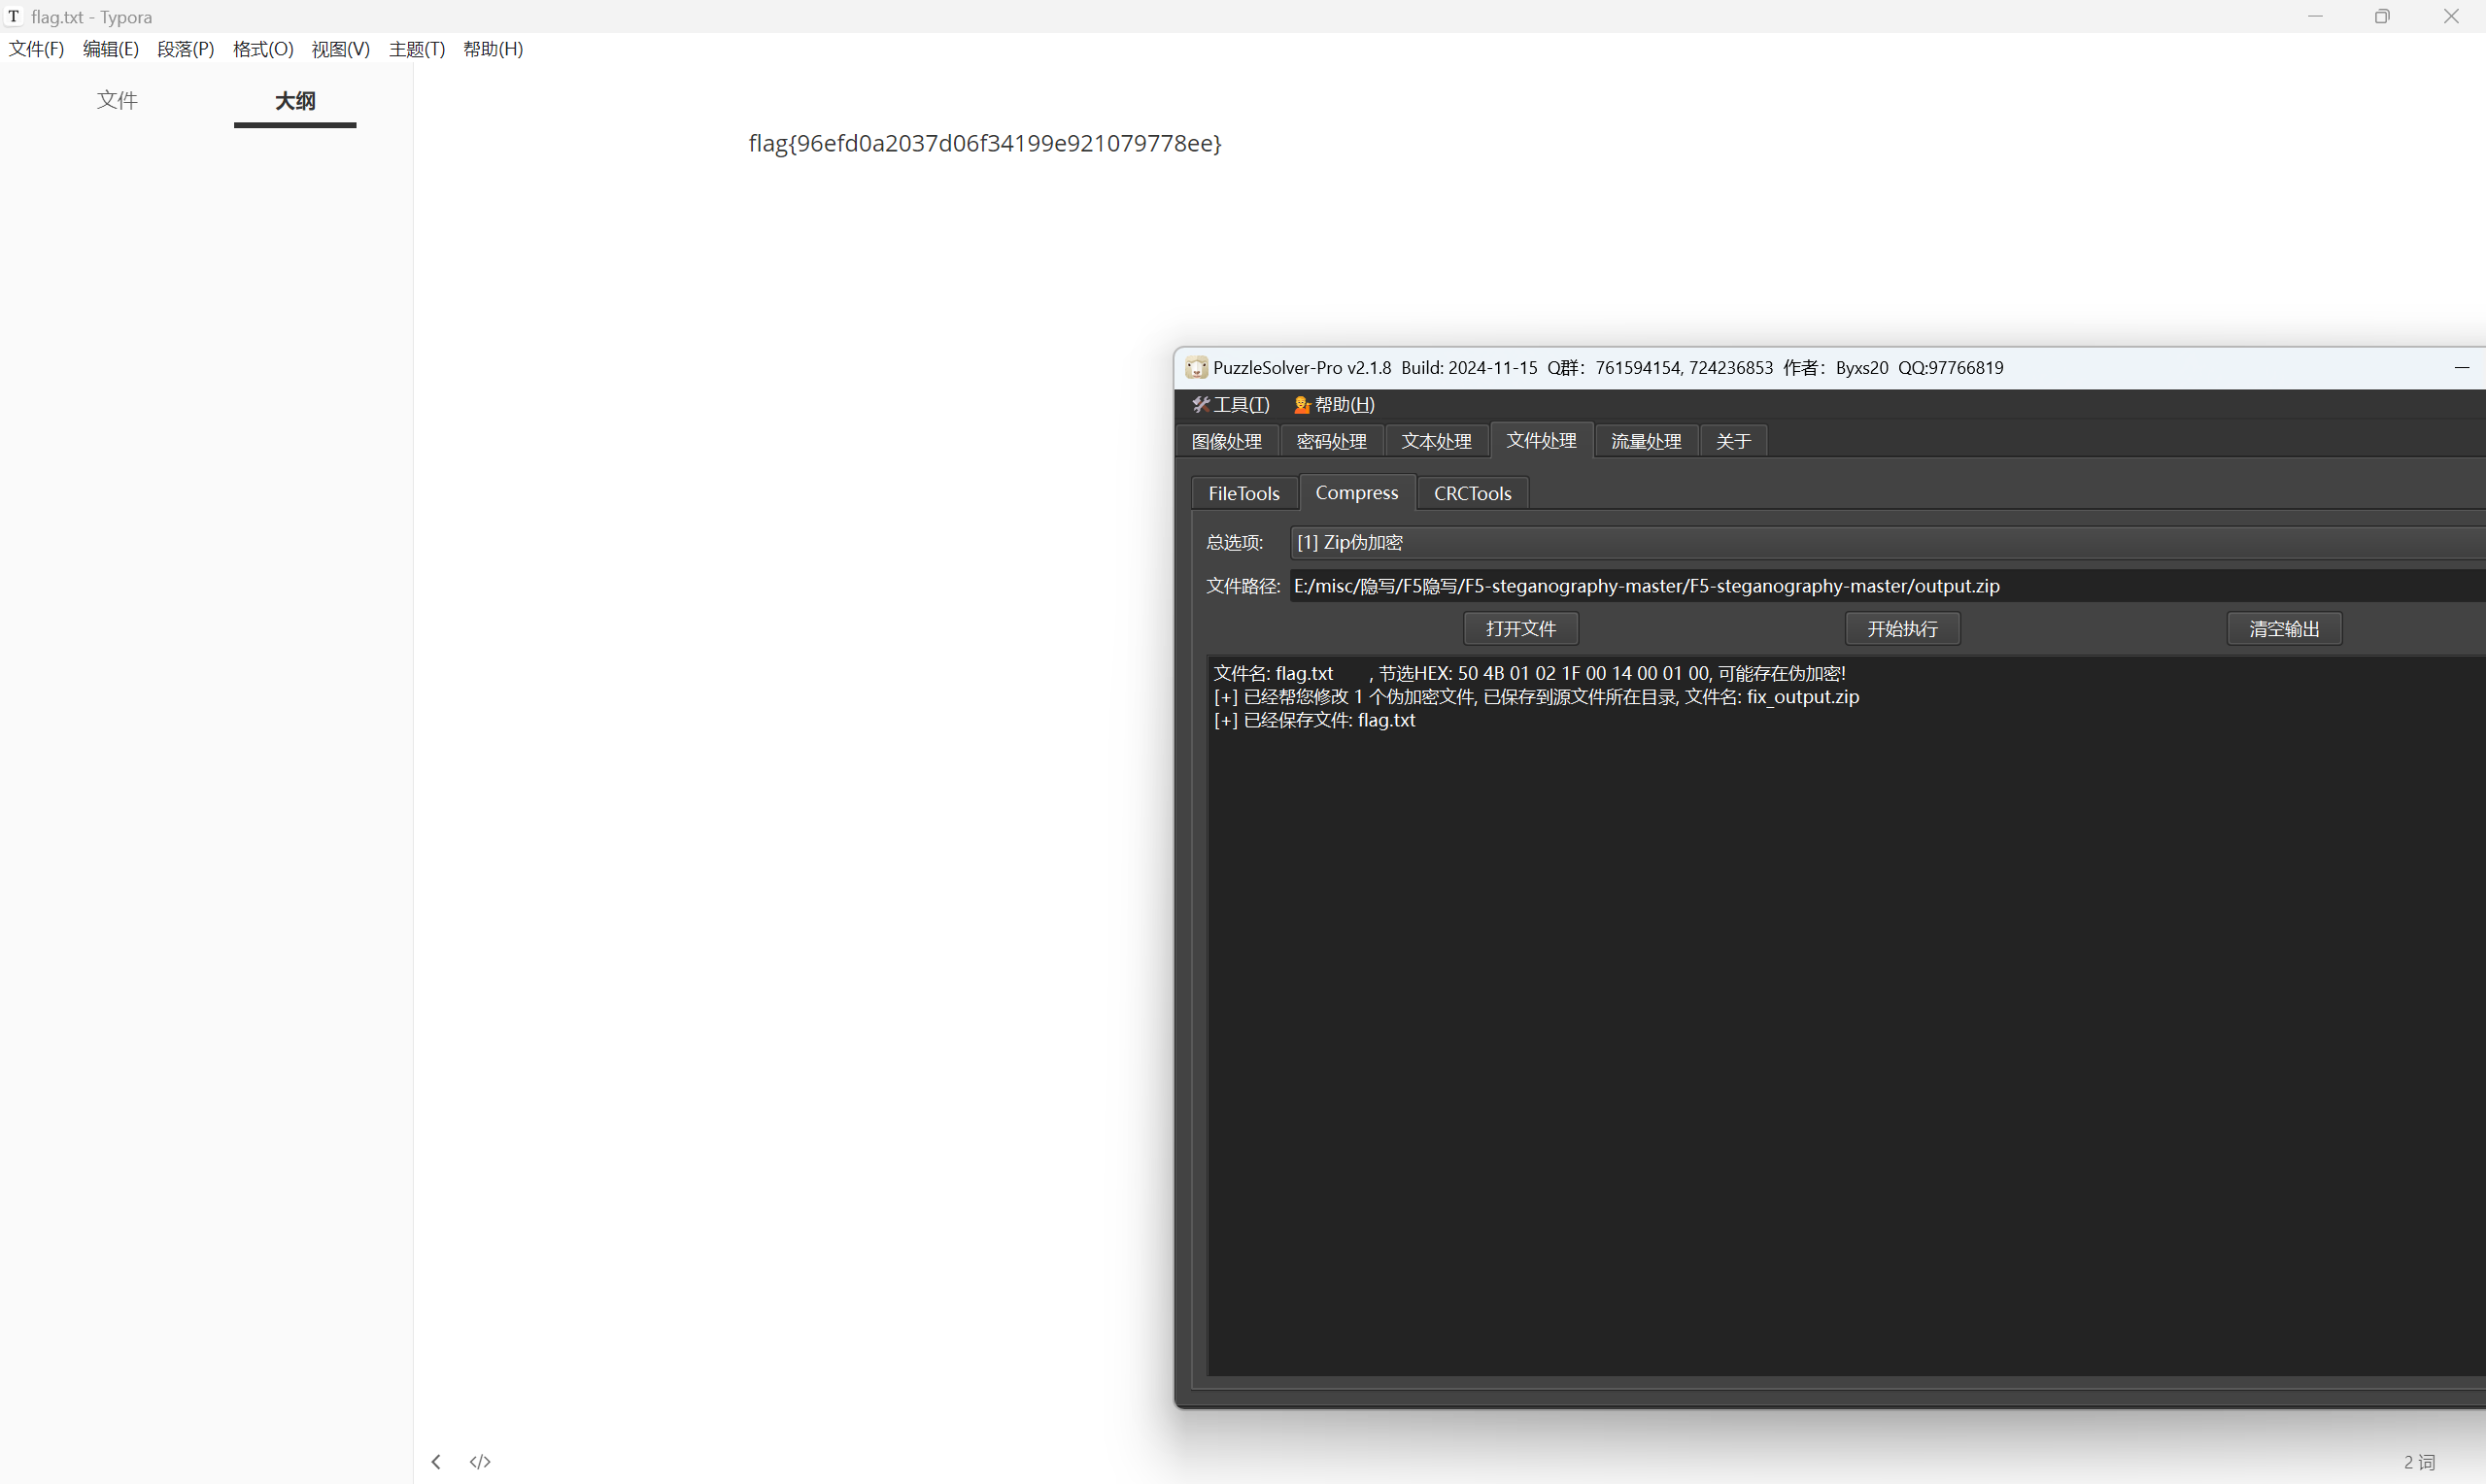Image resolution: width=2486 pixels, height=1484 pixels.
Task: Open the word count '2 词' status
Action: (x=2419, y=1462)
